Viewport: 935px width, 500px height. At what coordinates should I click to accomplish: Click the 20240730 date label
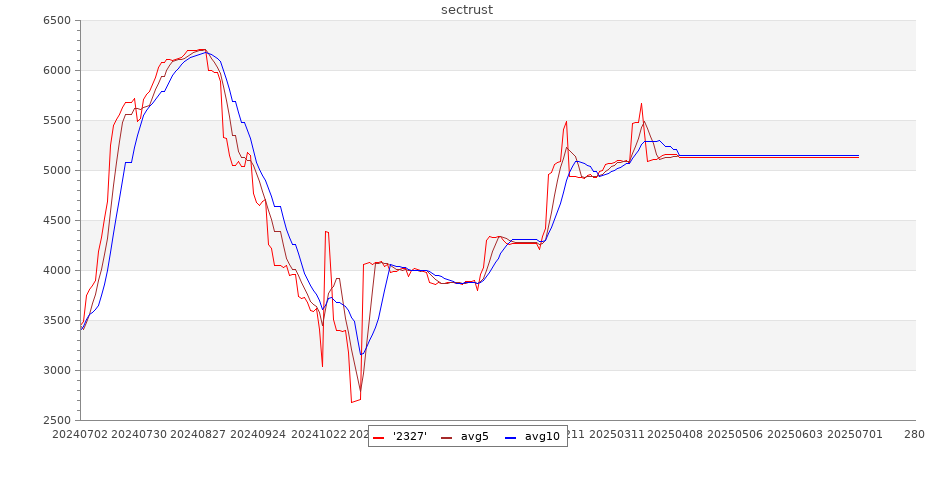(137, 435)
